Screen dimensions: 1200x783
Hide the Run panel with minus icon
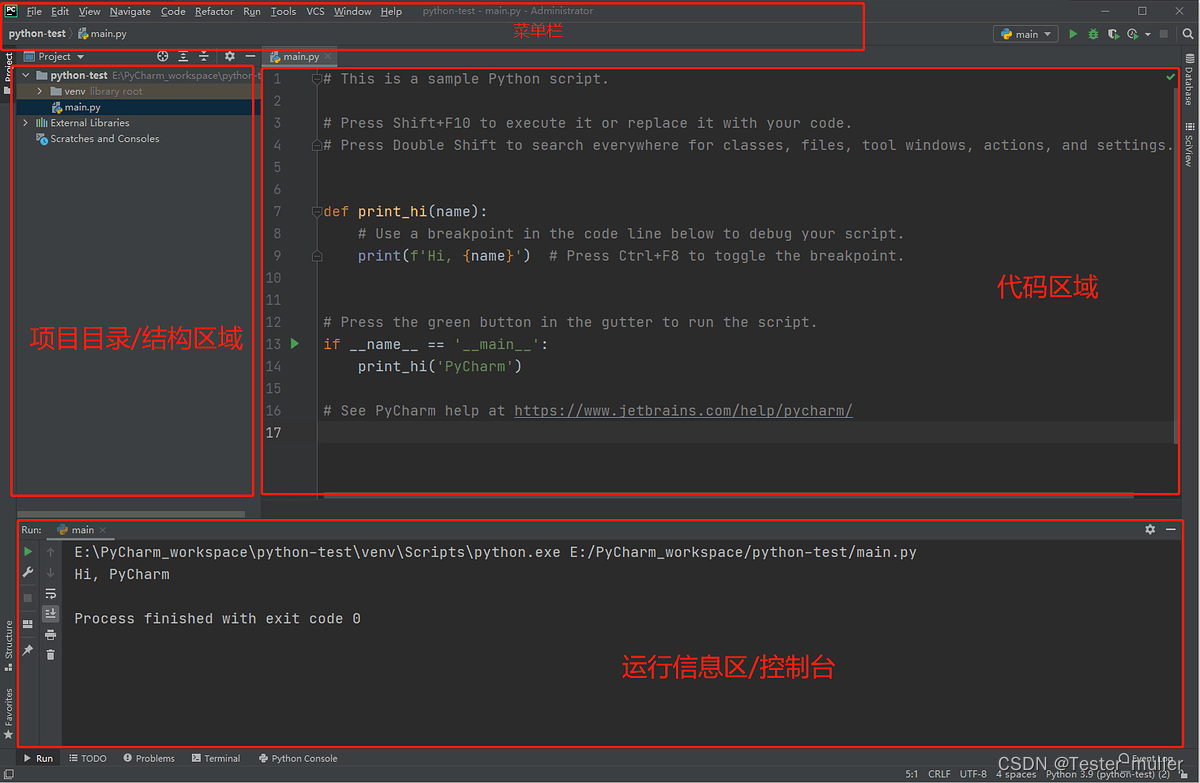pyautogui.click(x=1171, y=529)
